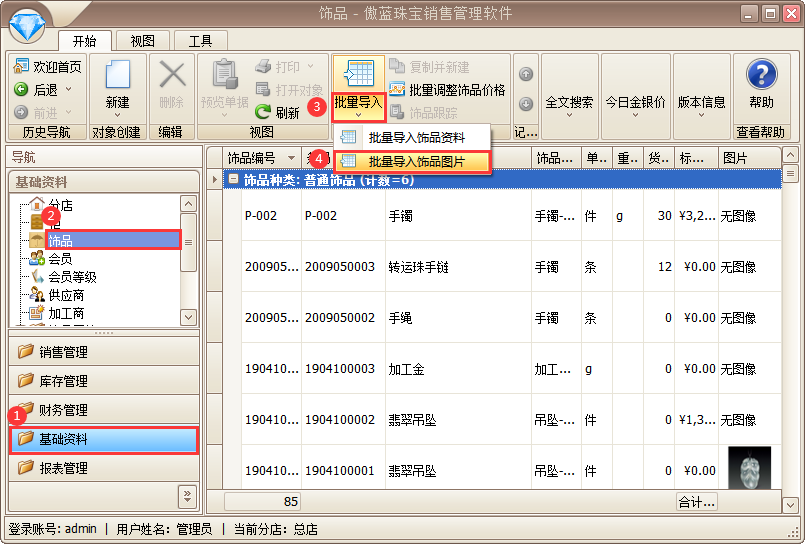Switch to the 开始 ribbon tab
This screenshot has width=805, height=544.
click(x=84, y=41)
